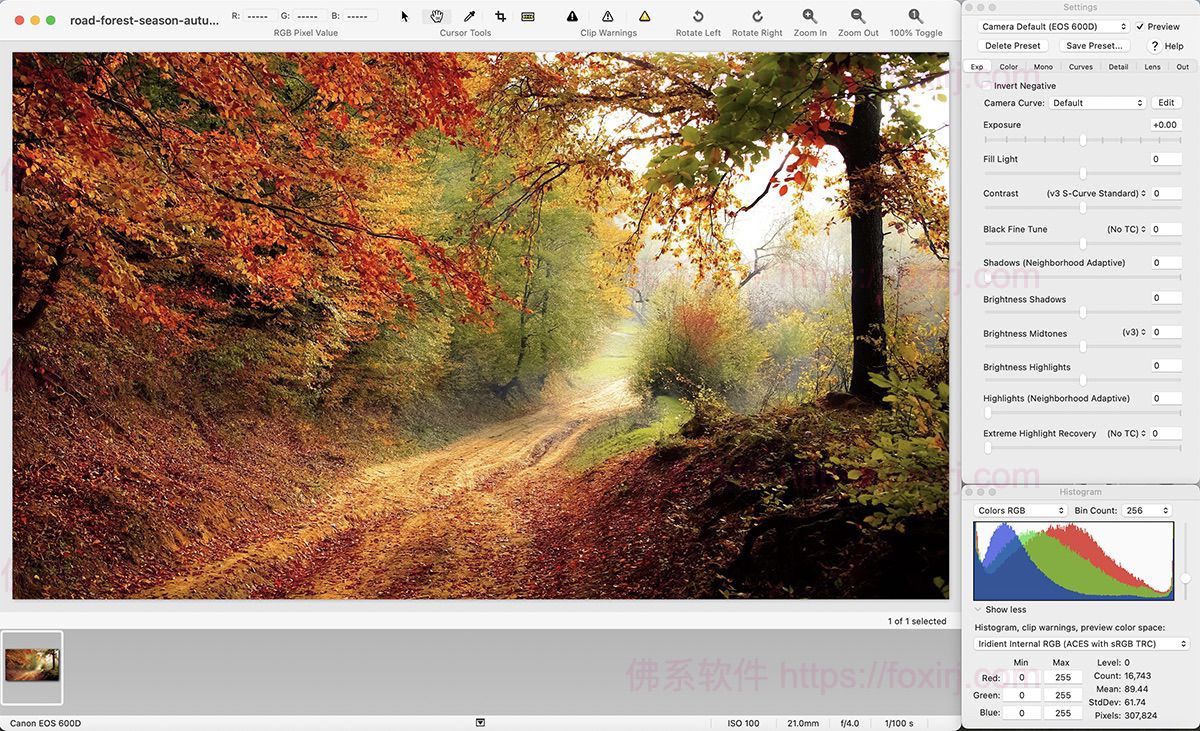Click the Exposure slider handle
This screenshot has height=731, width=1200.
(x=1082, y=141)
